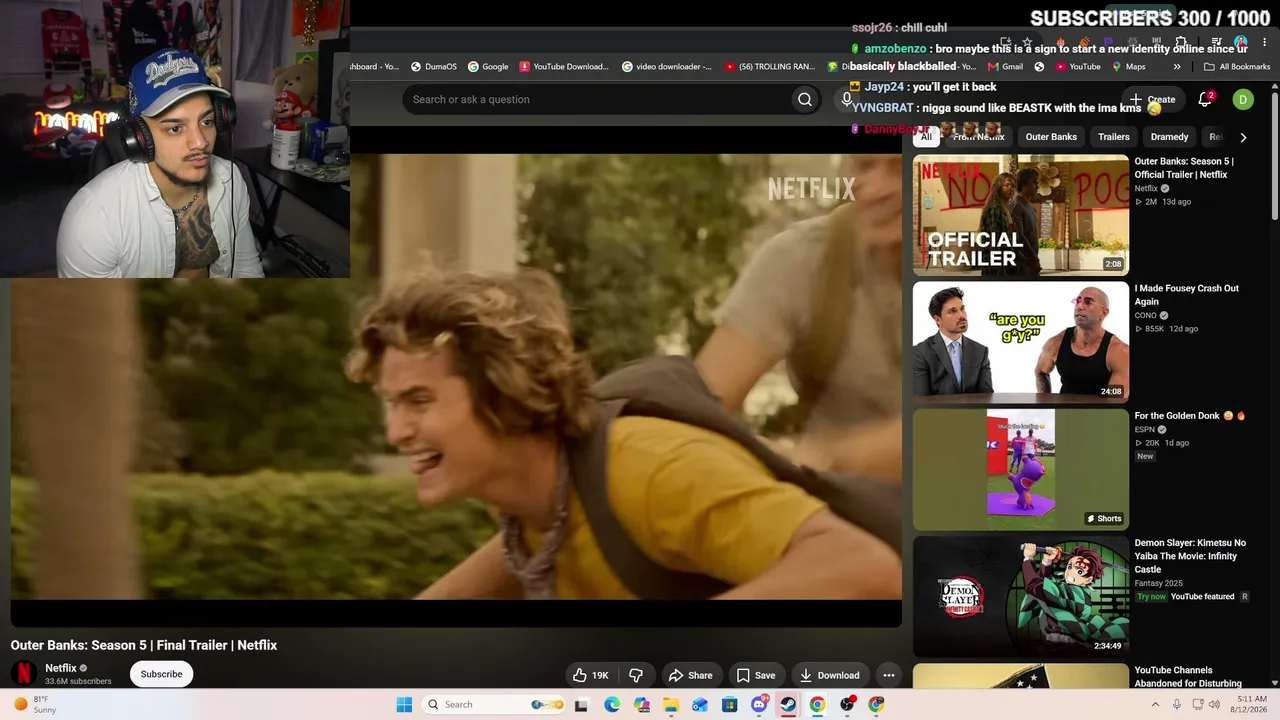Screen dimensions: 1280x720
Task: Share the Outer Banks trailer
Action: click(x=690, y=675)
